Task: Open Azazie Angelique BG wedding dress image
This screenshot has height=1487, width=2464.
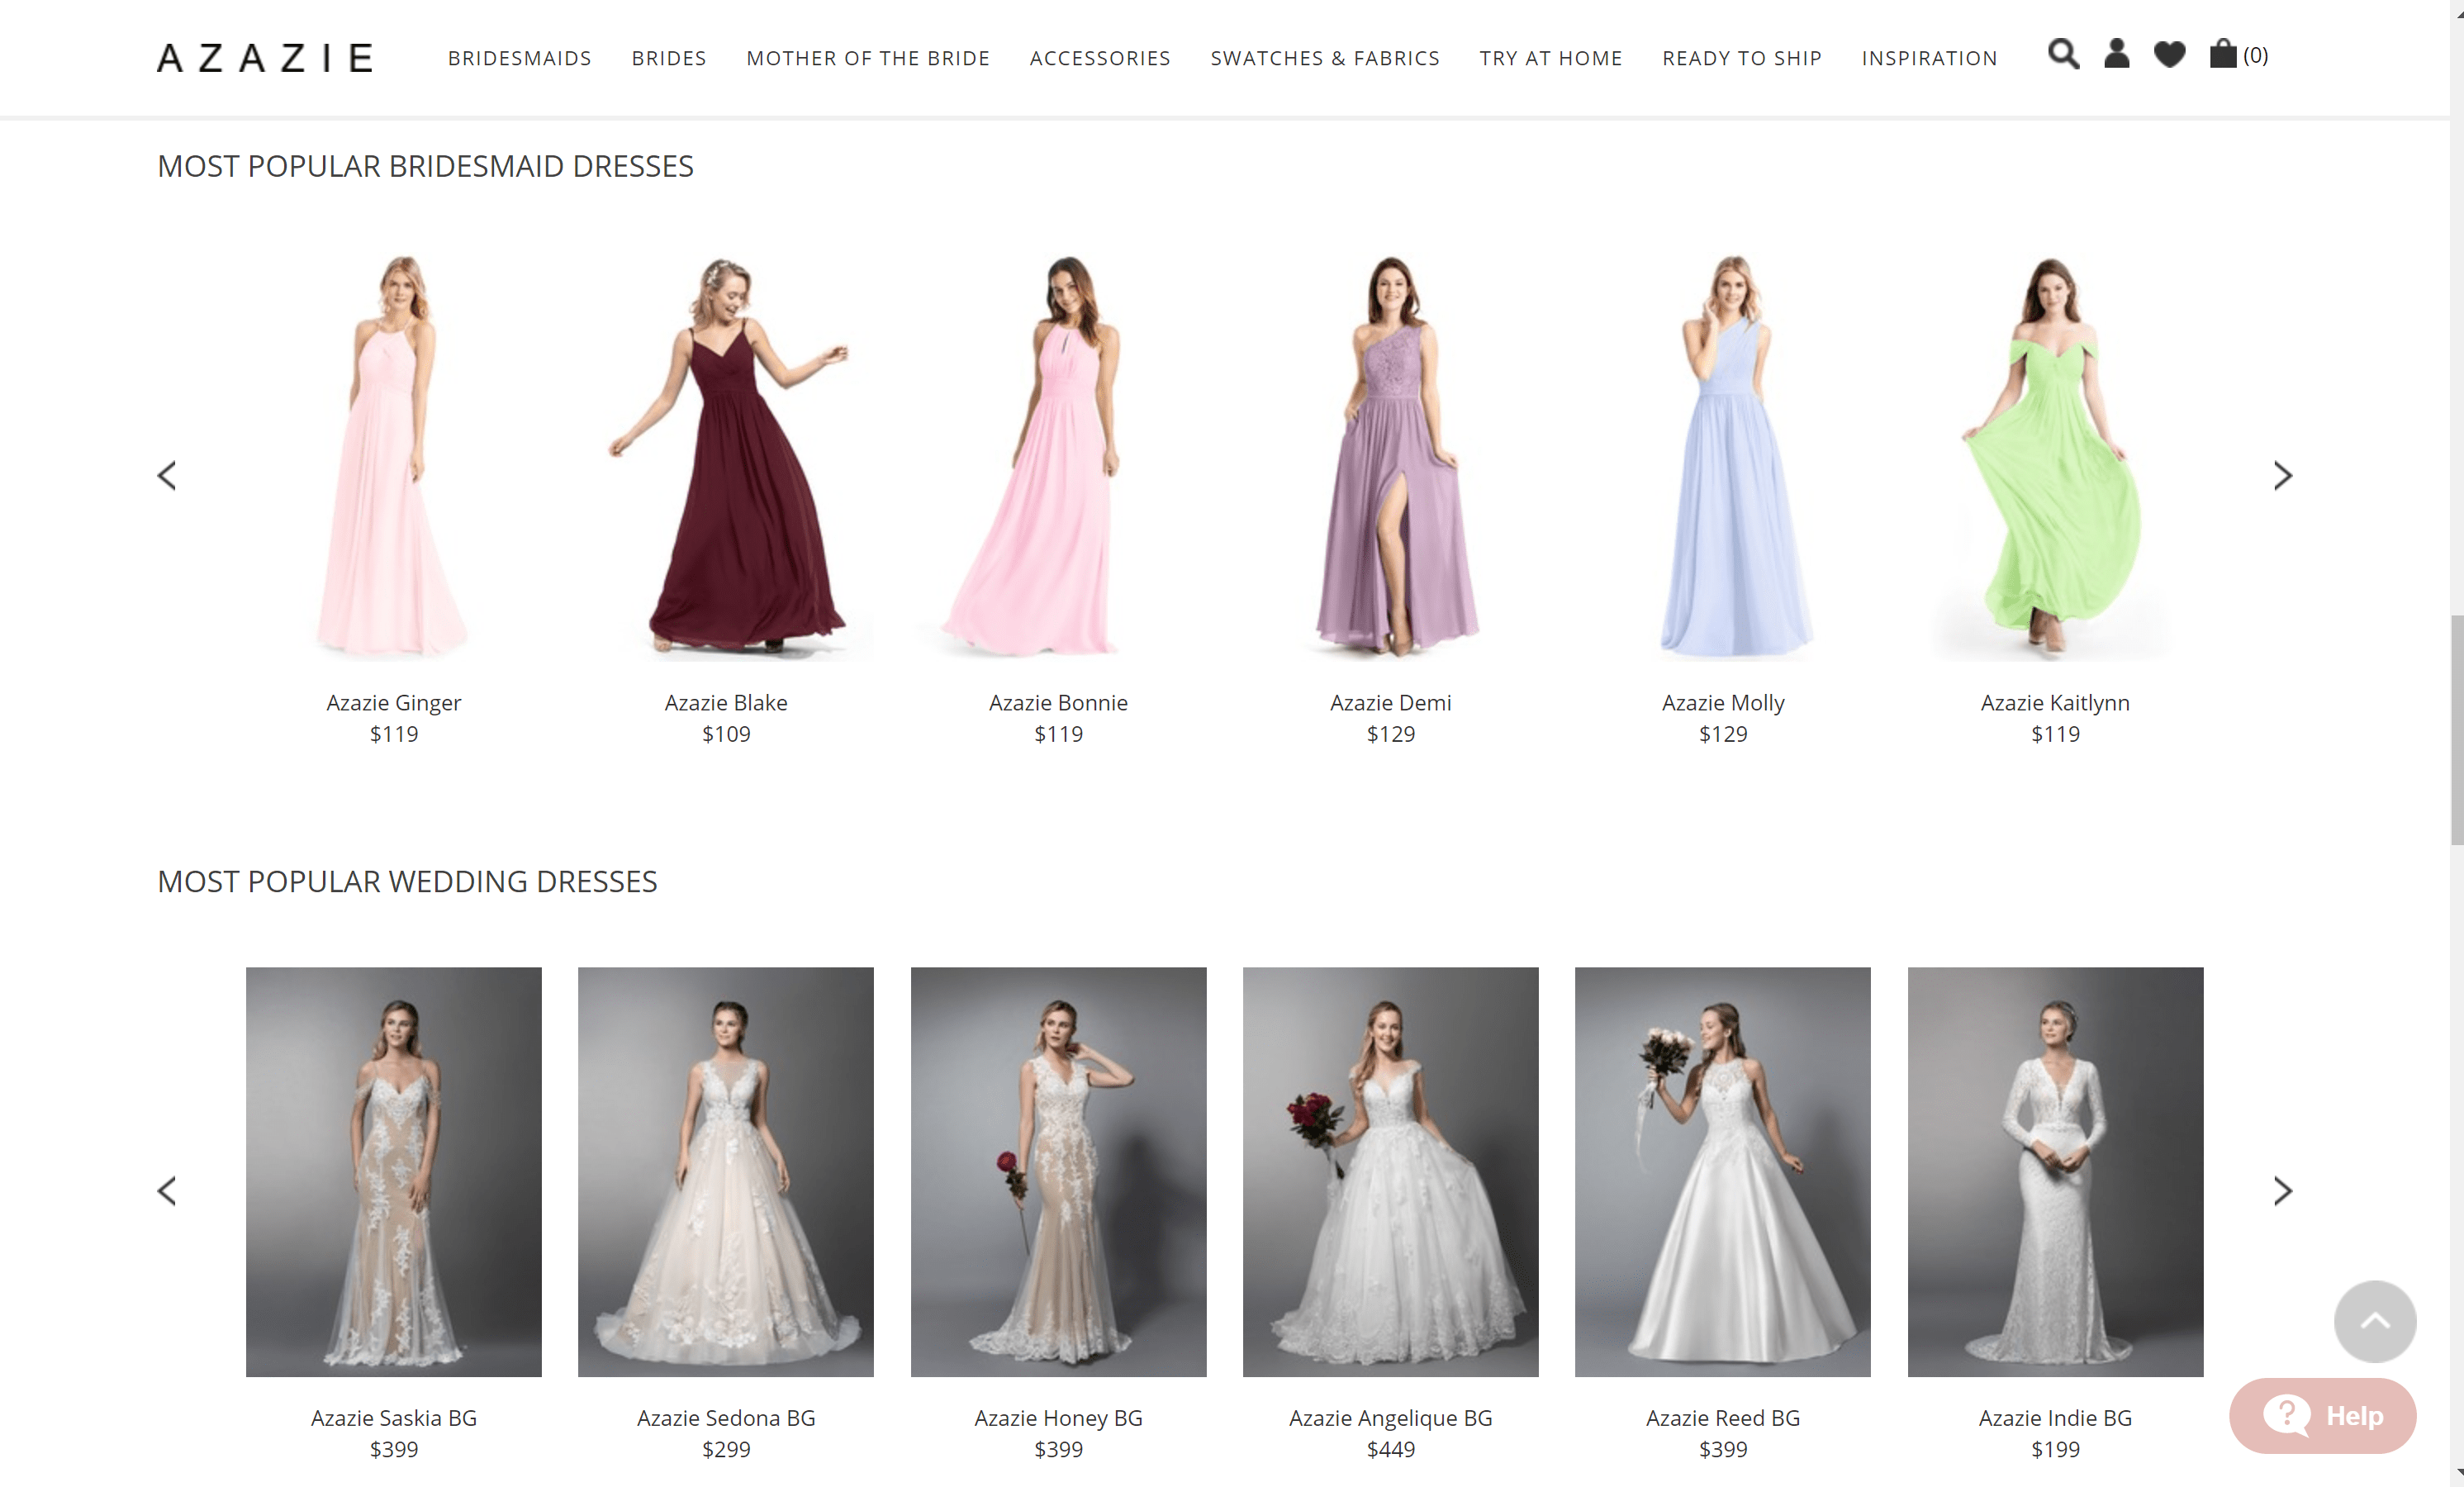Action: pyautogui.click(x=1391, y=1172)
